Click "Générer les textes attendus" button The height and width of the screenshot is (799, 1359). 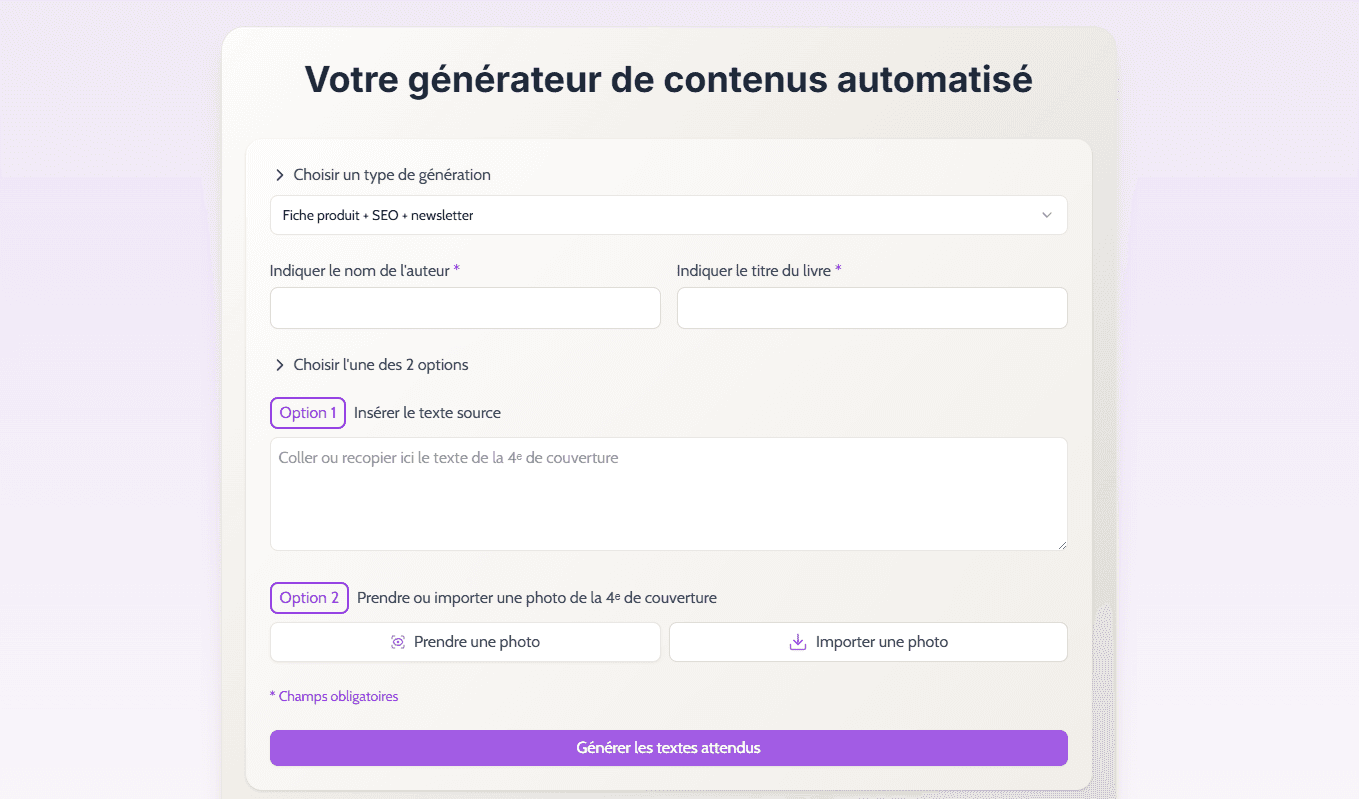[x=668, y=748]
